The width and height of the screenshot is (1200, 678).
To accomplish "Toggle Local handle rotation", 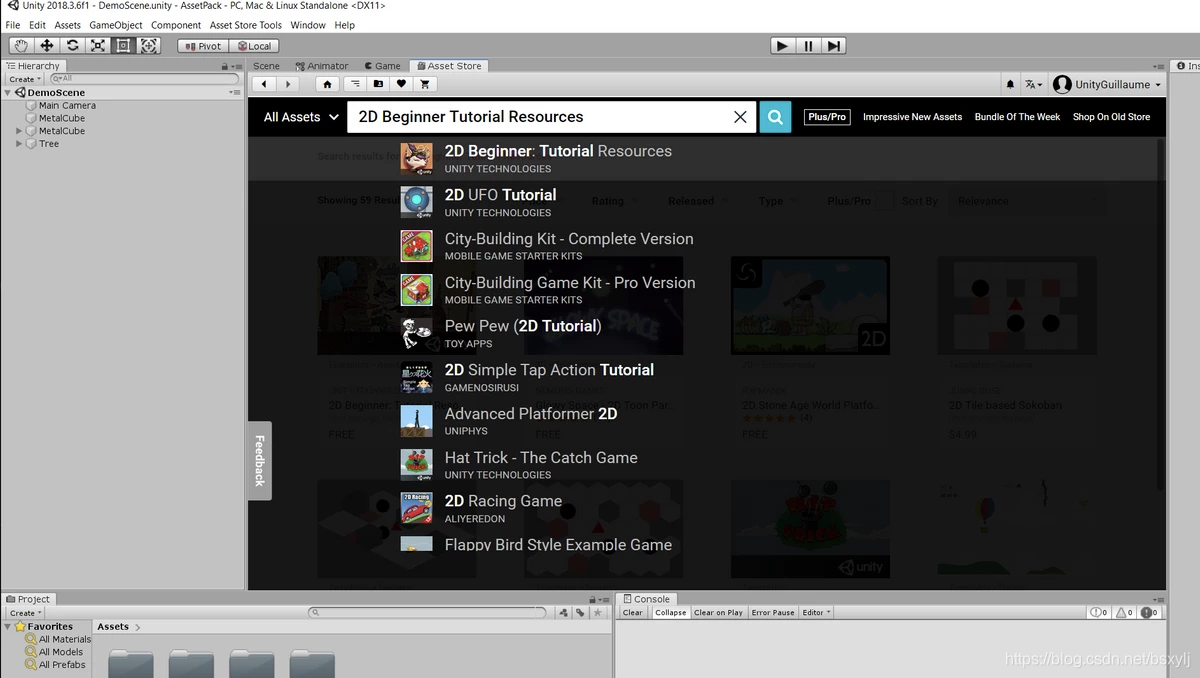I will pyautogui.click(x=254, y=46).
